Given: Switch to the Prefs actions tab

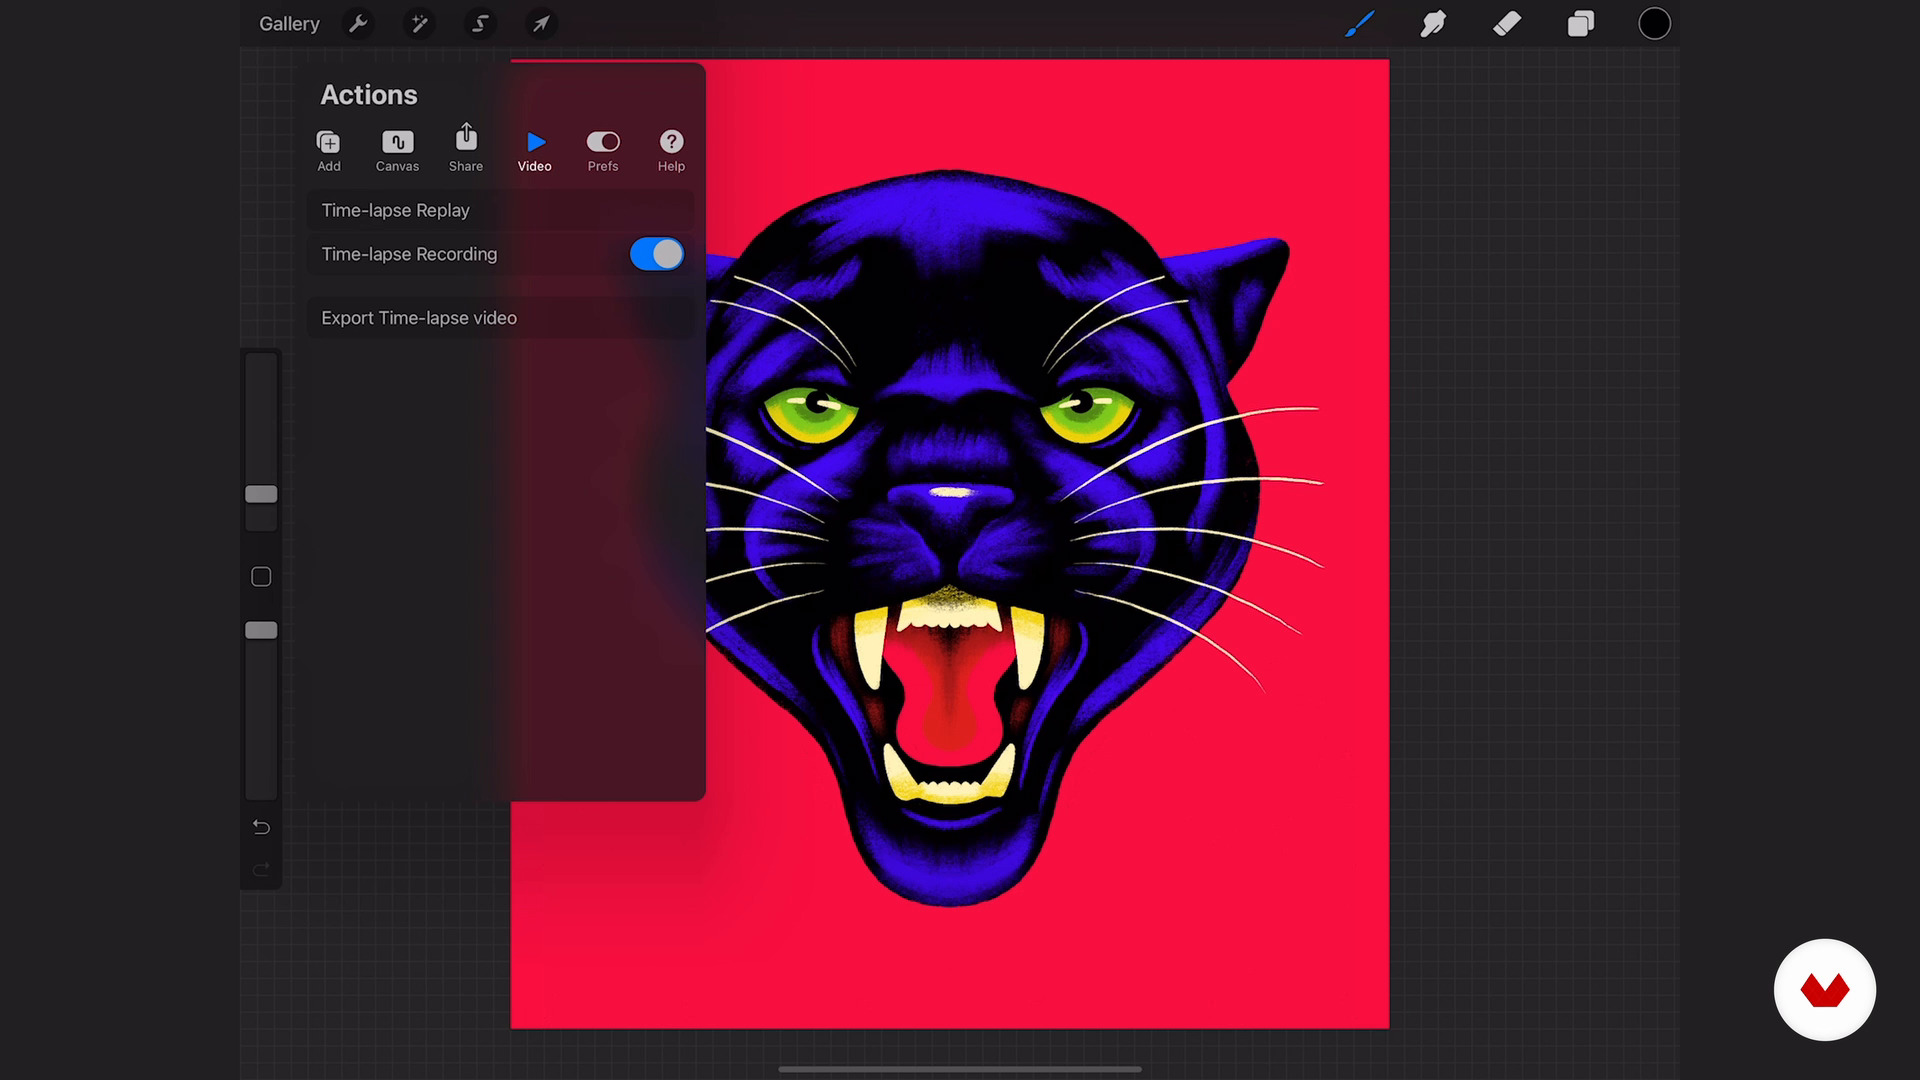Looking at the screenshot, I should point(603,151).
